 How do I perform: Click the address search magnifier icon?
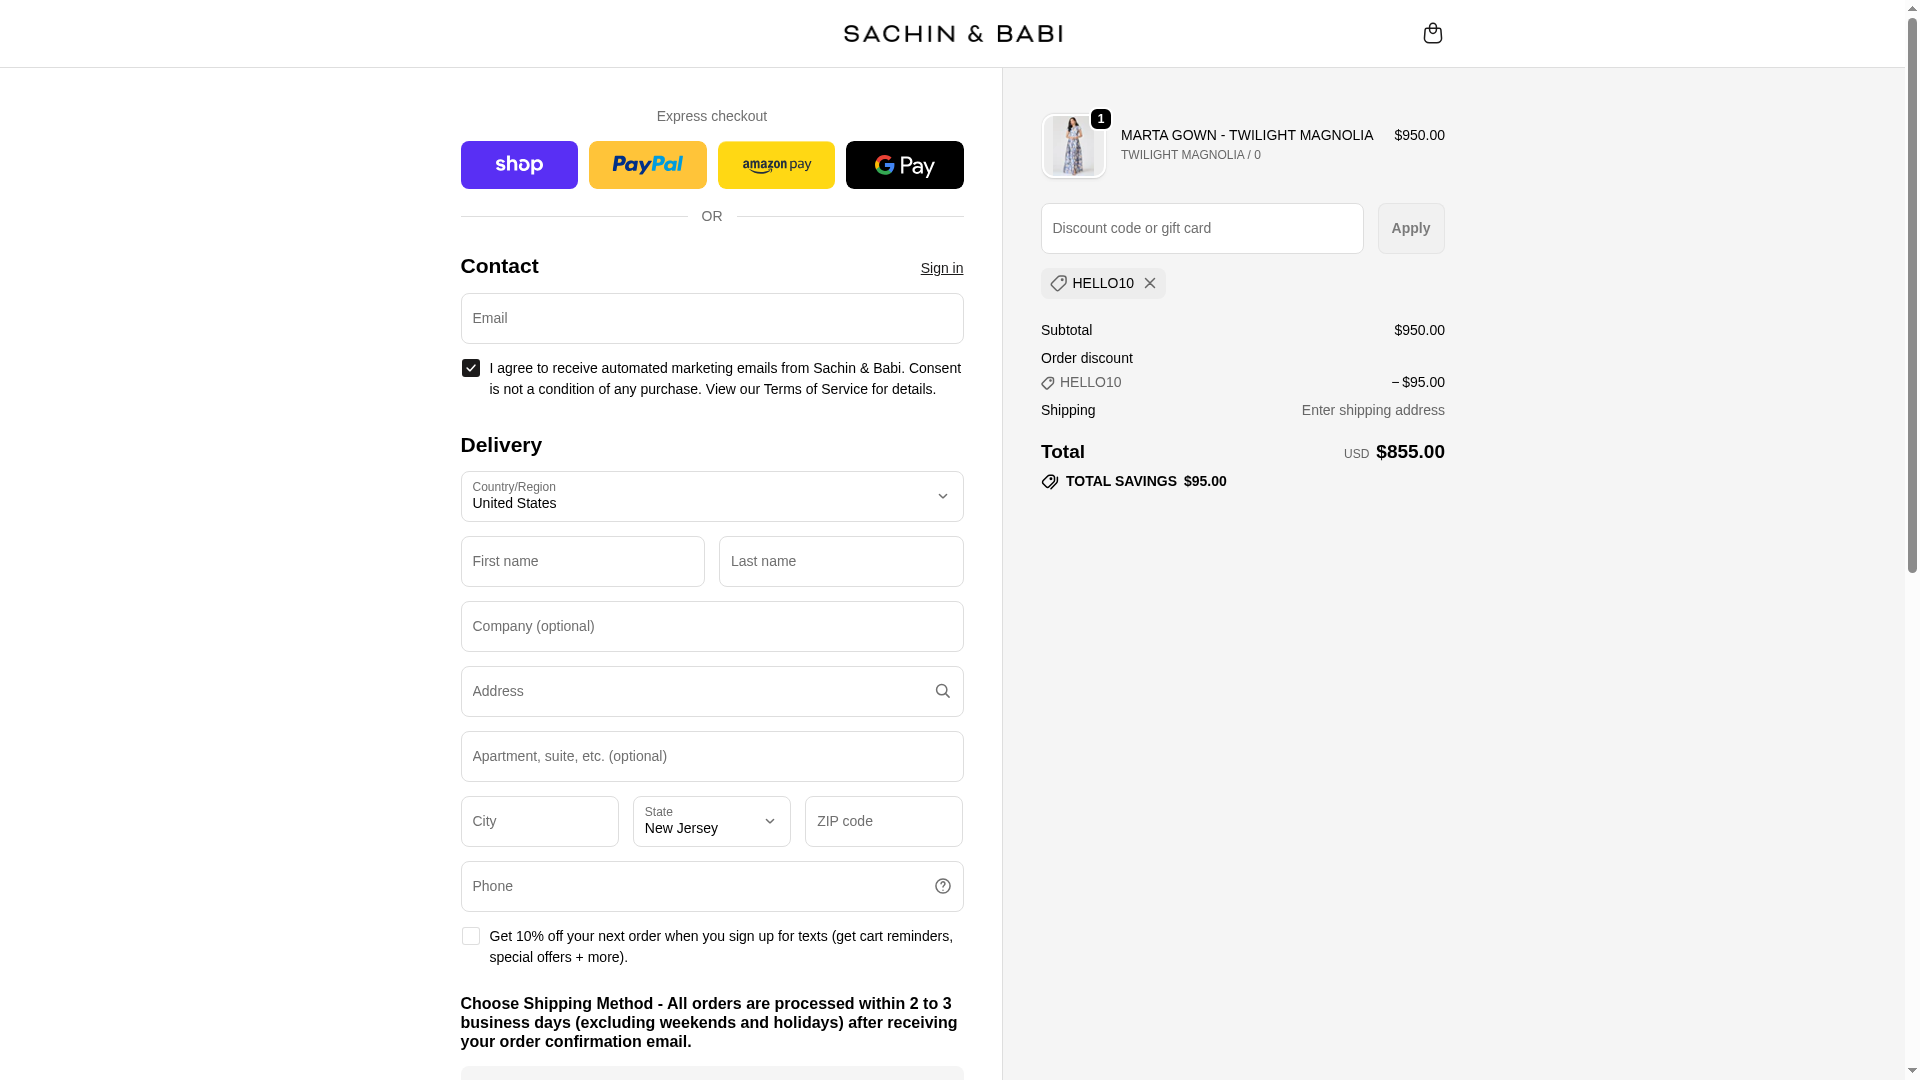(x=942, y=691)
